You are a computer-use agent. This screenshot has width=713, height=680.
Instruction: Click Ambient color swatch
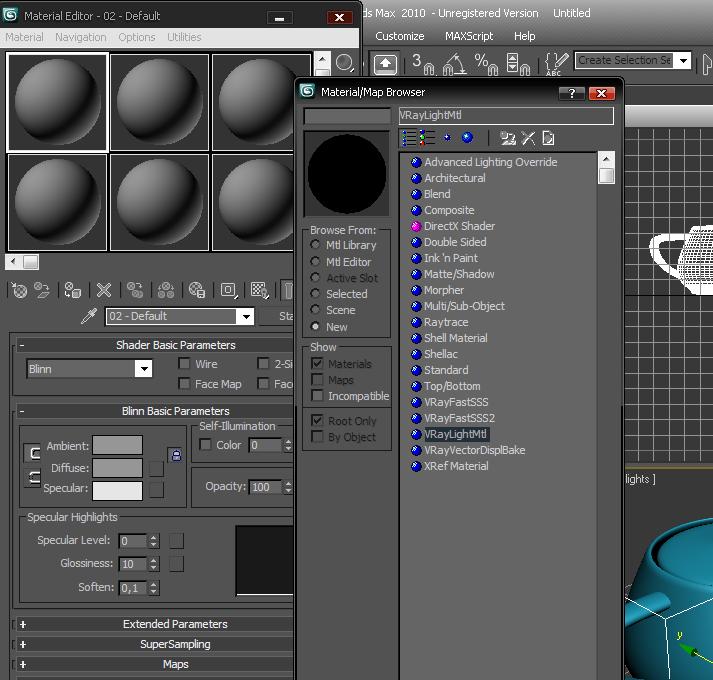117,445
